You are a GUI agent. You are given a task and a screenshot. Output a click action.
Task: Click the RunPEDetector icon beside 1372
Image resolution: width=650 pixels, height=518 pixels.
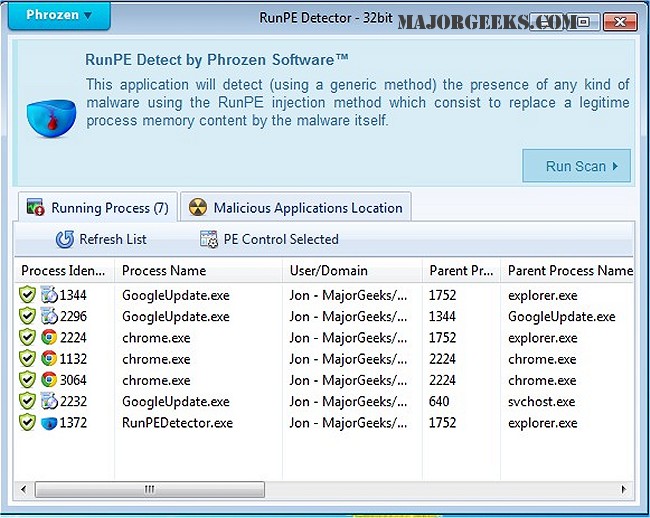click(49, 423)
